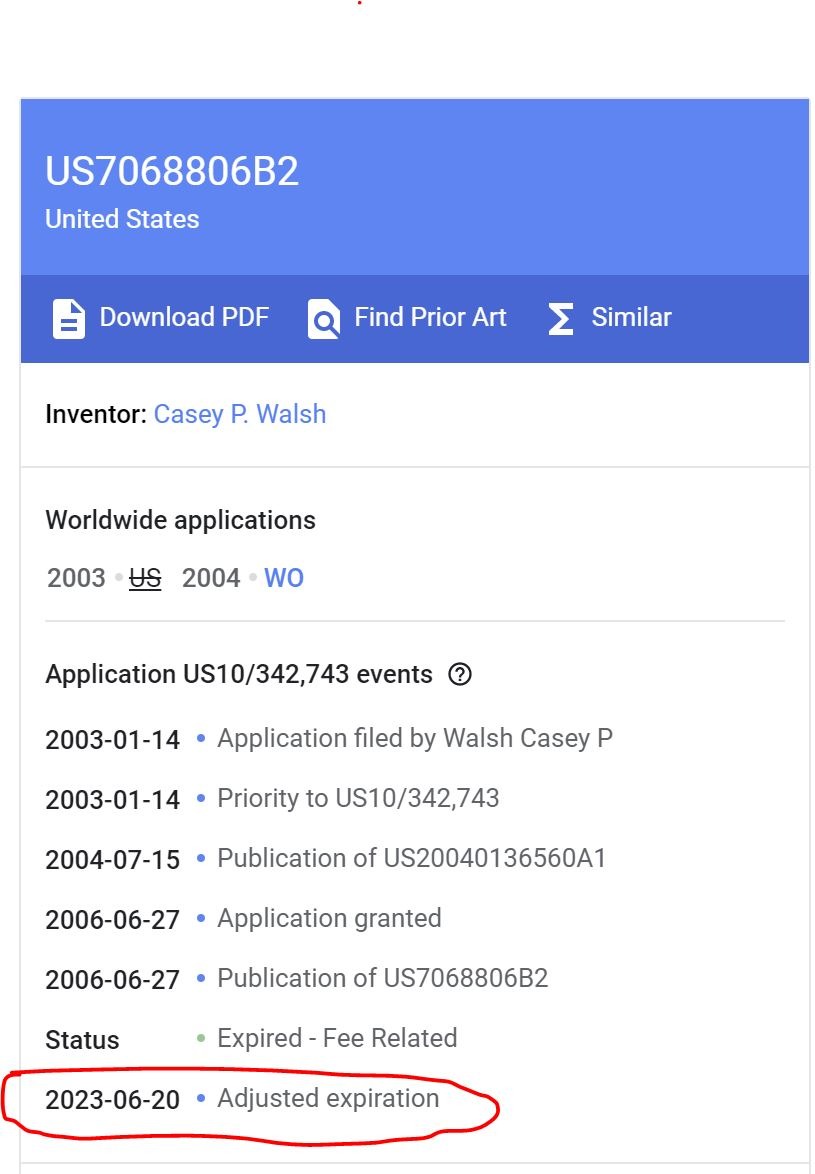Viewport: 815px width, 1174px height.
Task: Open inventor Casey P. Walsh link
Action: [239, 414]
